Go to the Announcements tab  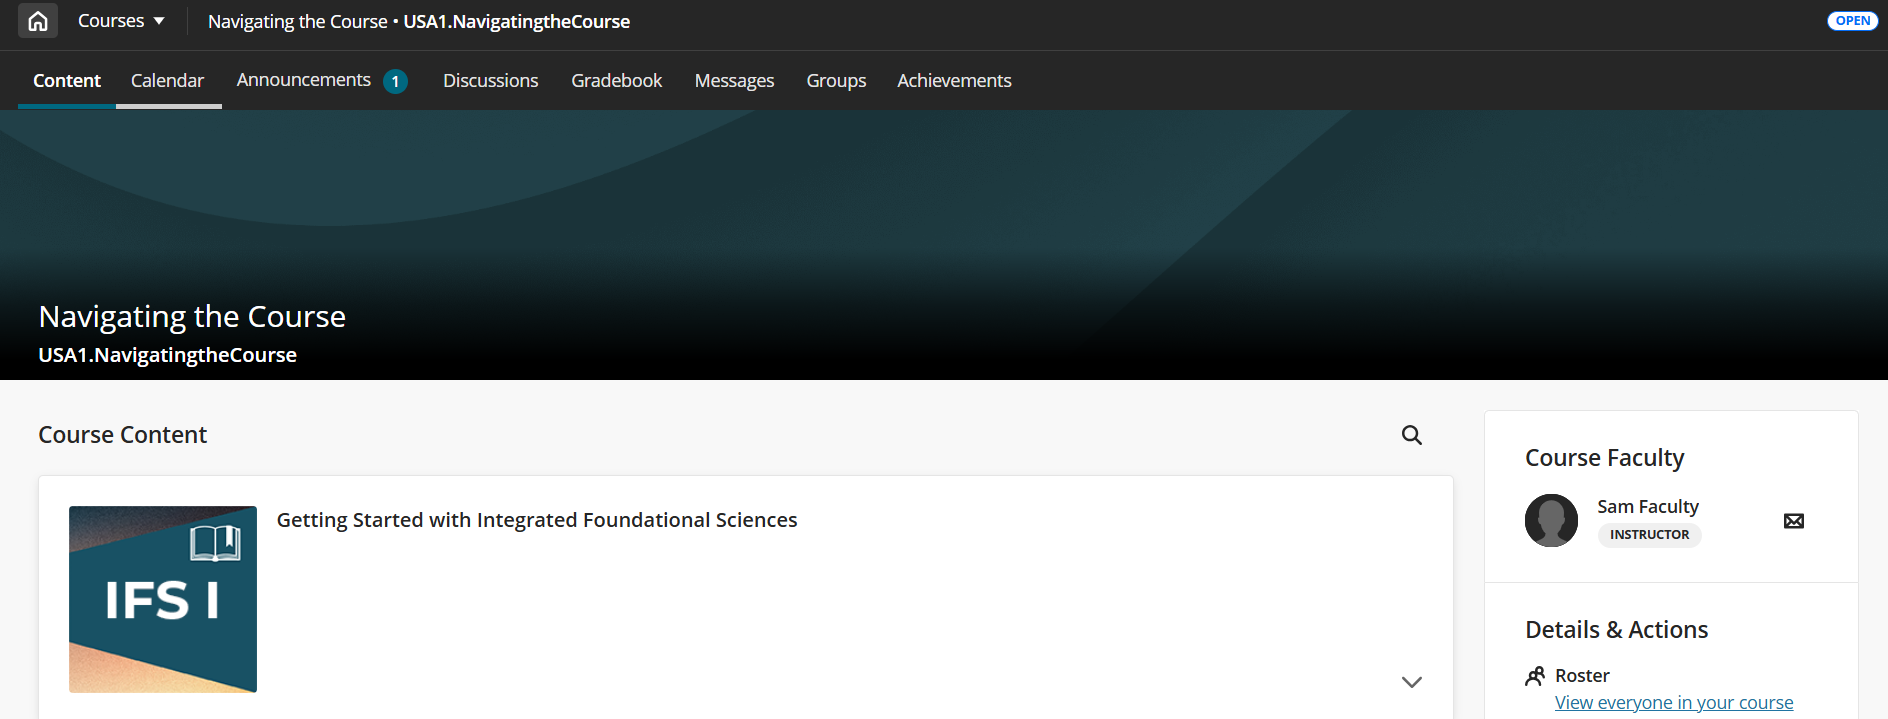(303, 80)
